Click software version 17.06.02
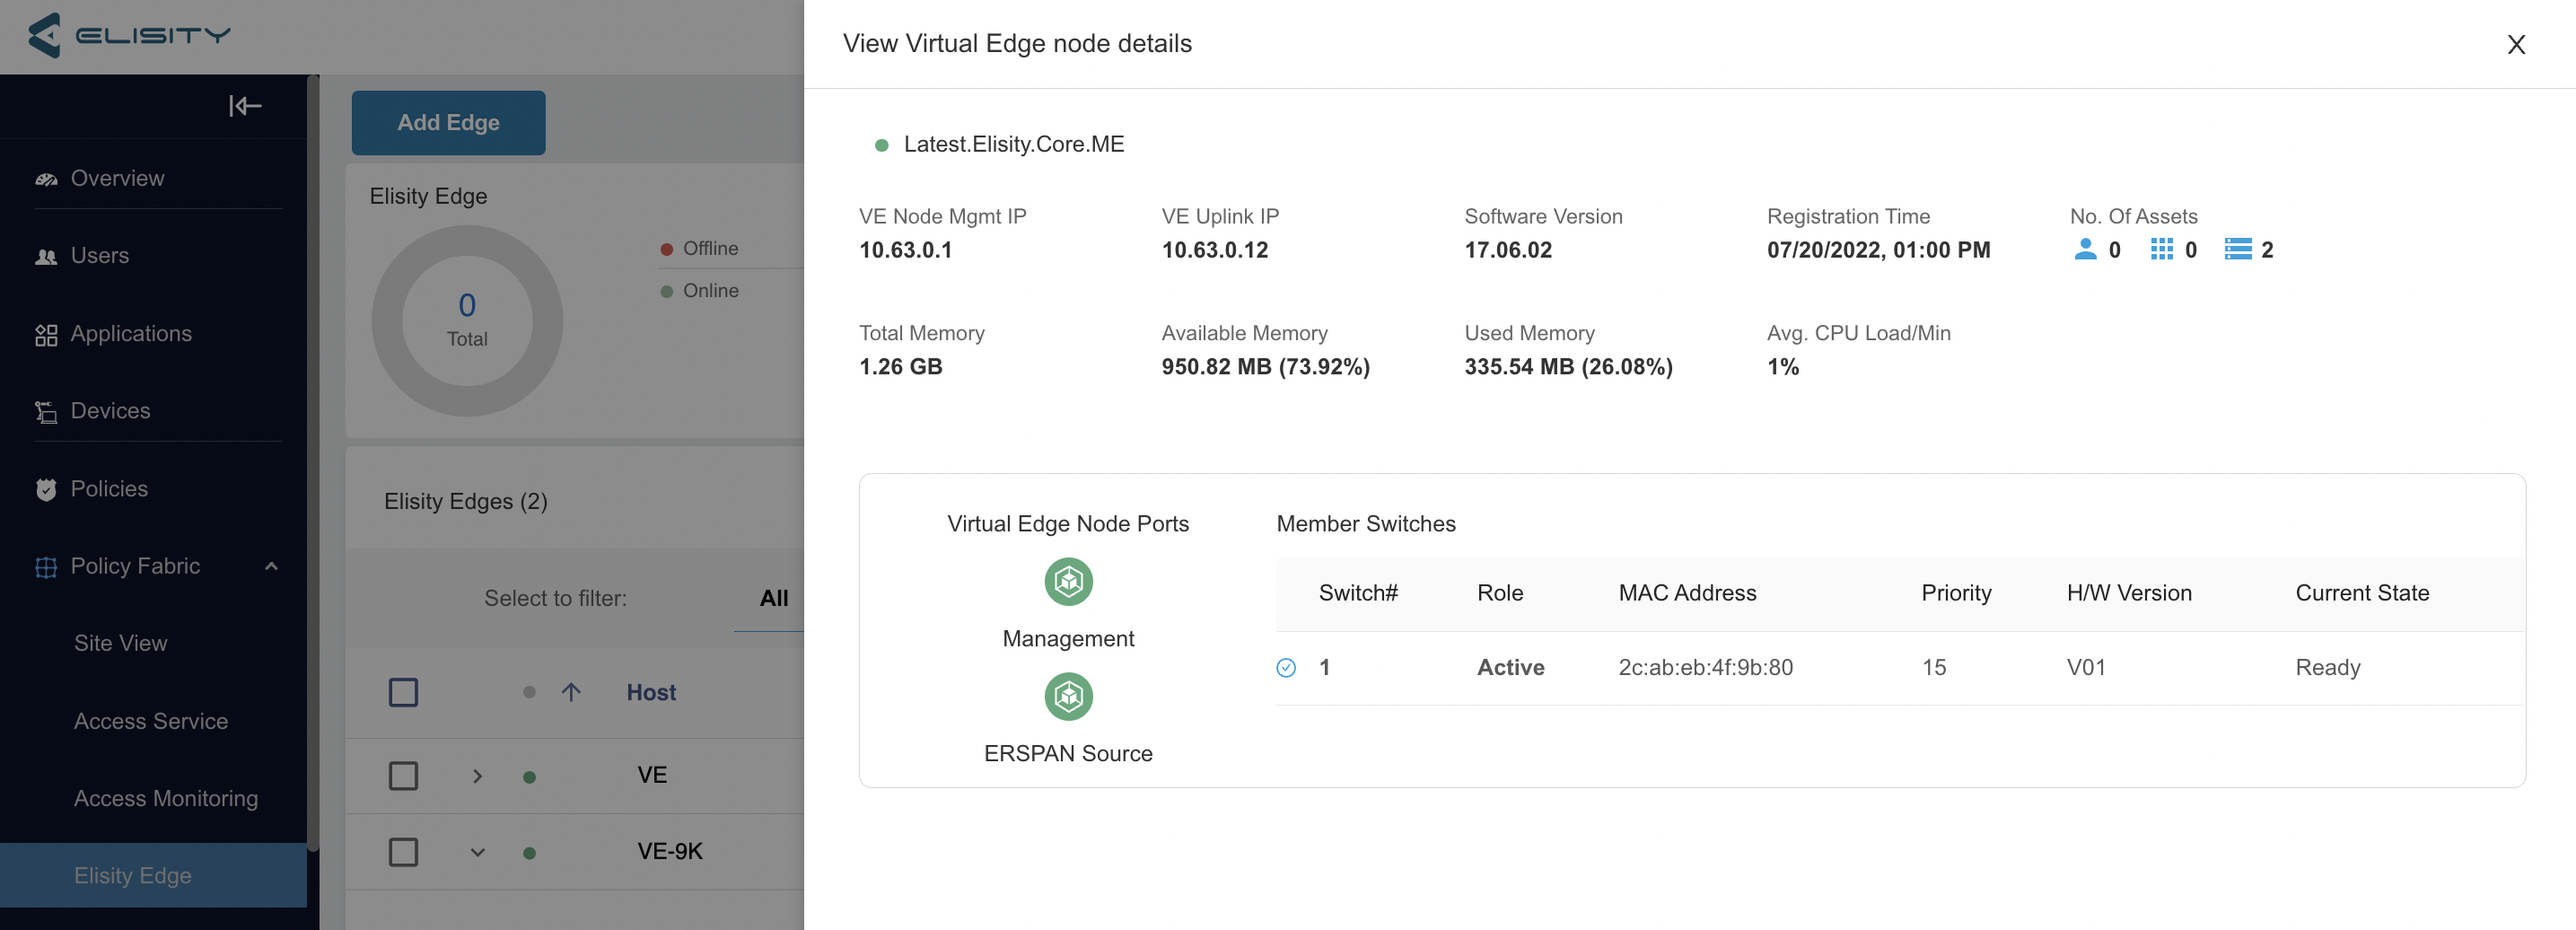Image resolution: width=2576 pixels, height=930 pixels. (x=1508, y=250)
